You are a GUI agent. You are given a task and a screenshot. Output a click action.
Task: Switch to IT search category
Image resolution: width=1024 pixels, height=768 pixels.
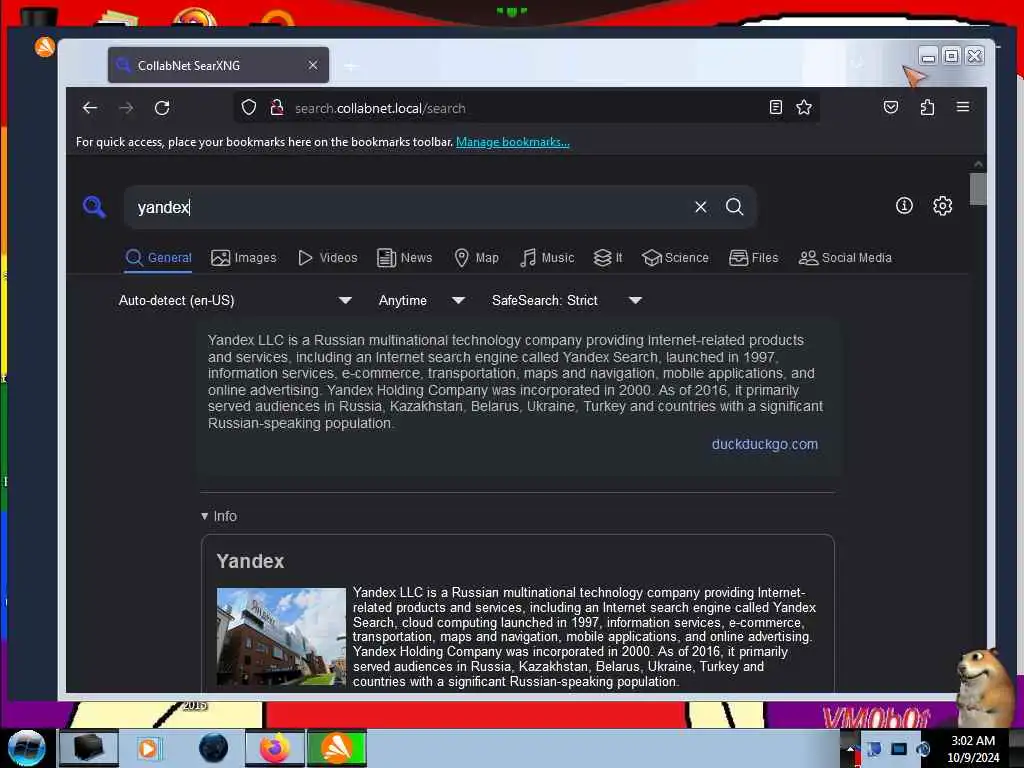coord(608,258)
